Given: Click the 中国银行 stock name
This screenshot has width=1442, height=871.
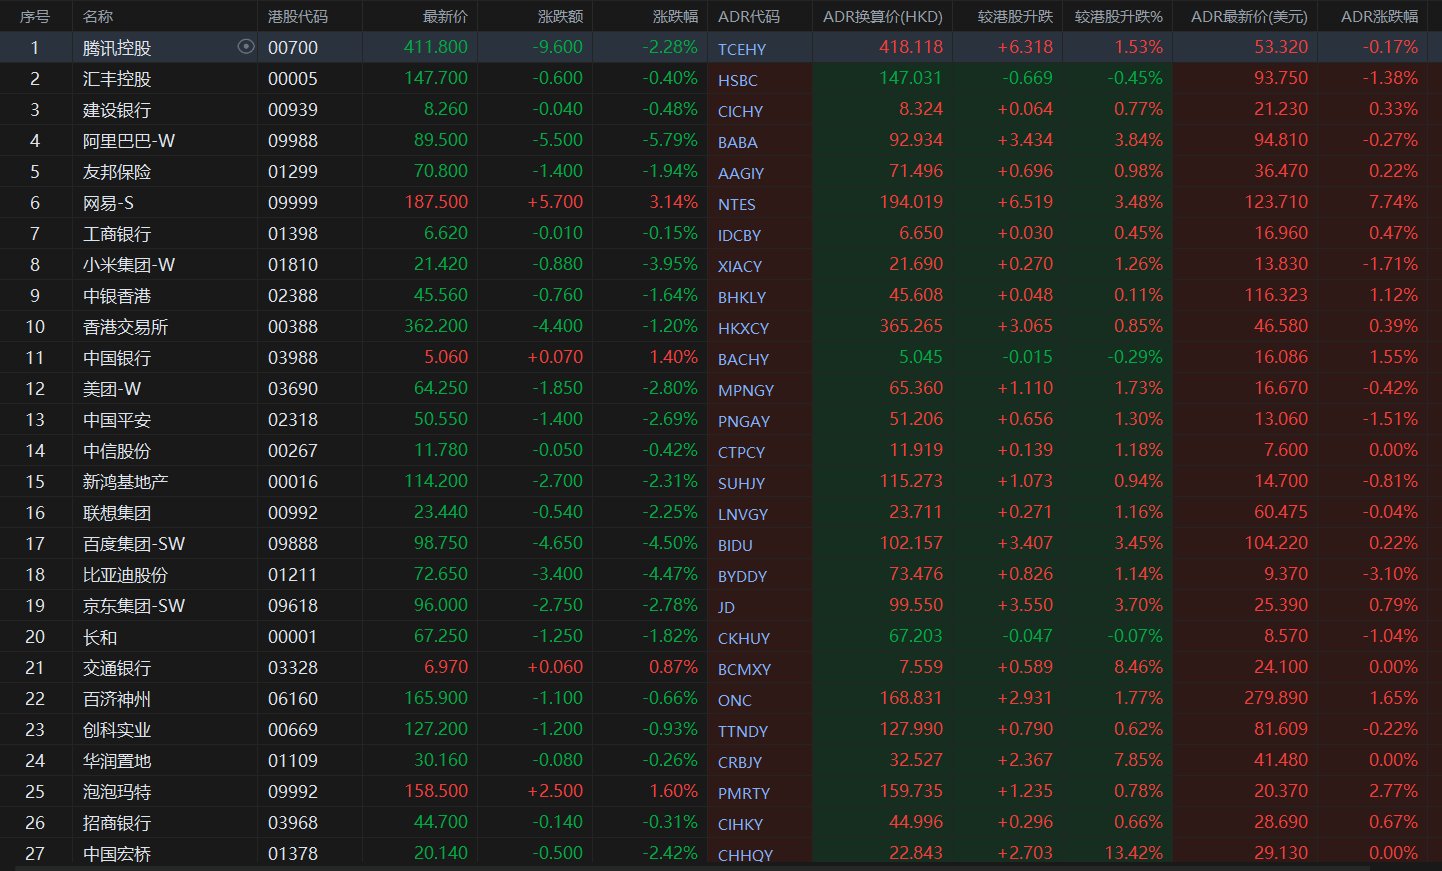Looking at the screenshot, I should pyautogui.click(x=117, y=358).
